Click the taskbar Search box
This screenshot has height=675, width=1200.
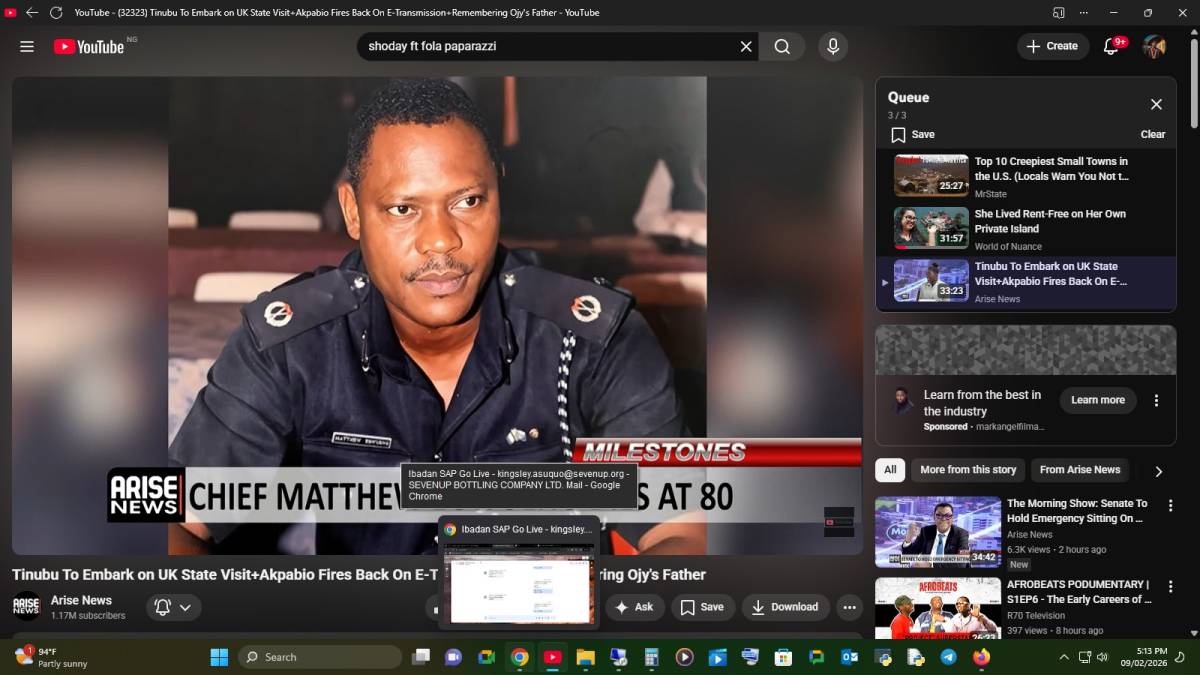click(320, 657)
